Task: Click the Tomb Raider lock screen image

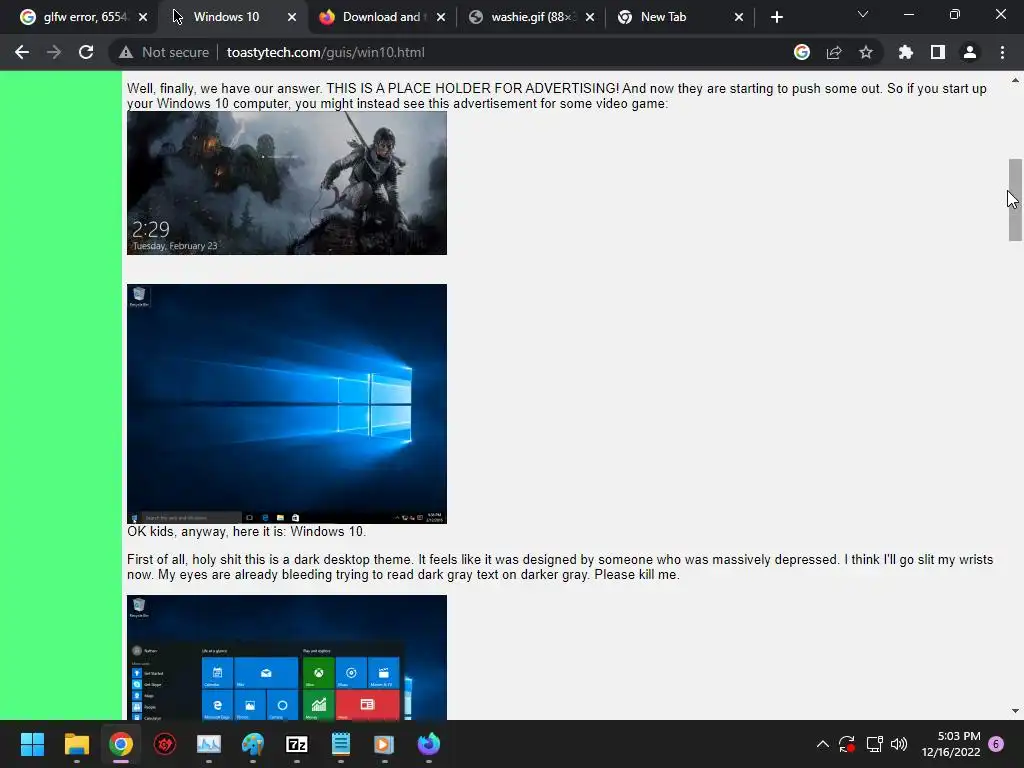Action: tap(287, 183)
